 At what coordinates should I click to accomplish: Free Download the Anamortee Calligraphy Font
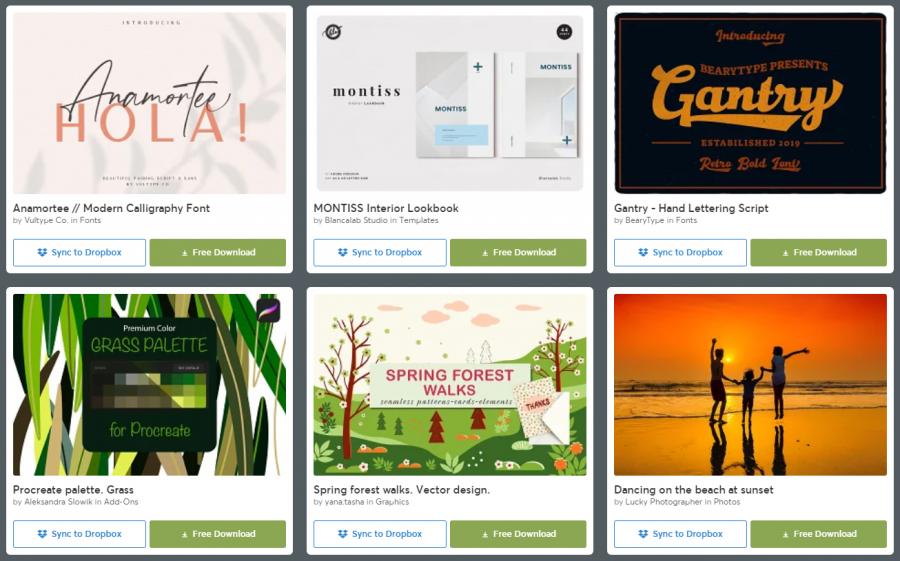coord(218,253)
